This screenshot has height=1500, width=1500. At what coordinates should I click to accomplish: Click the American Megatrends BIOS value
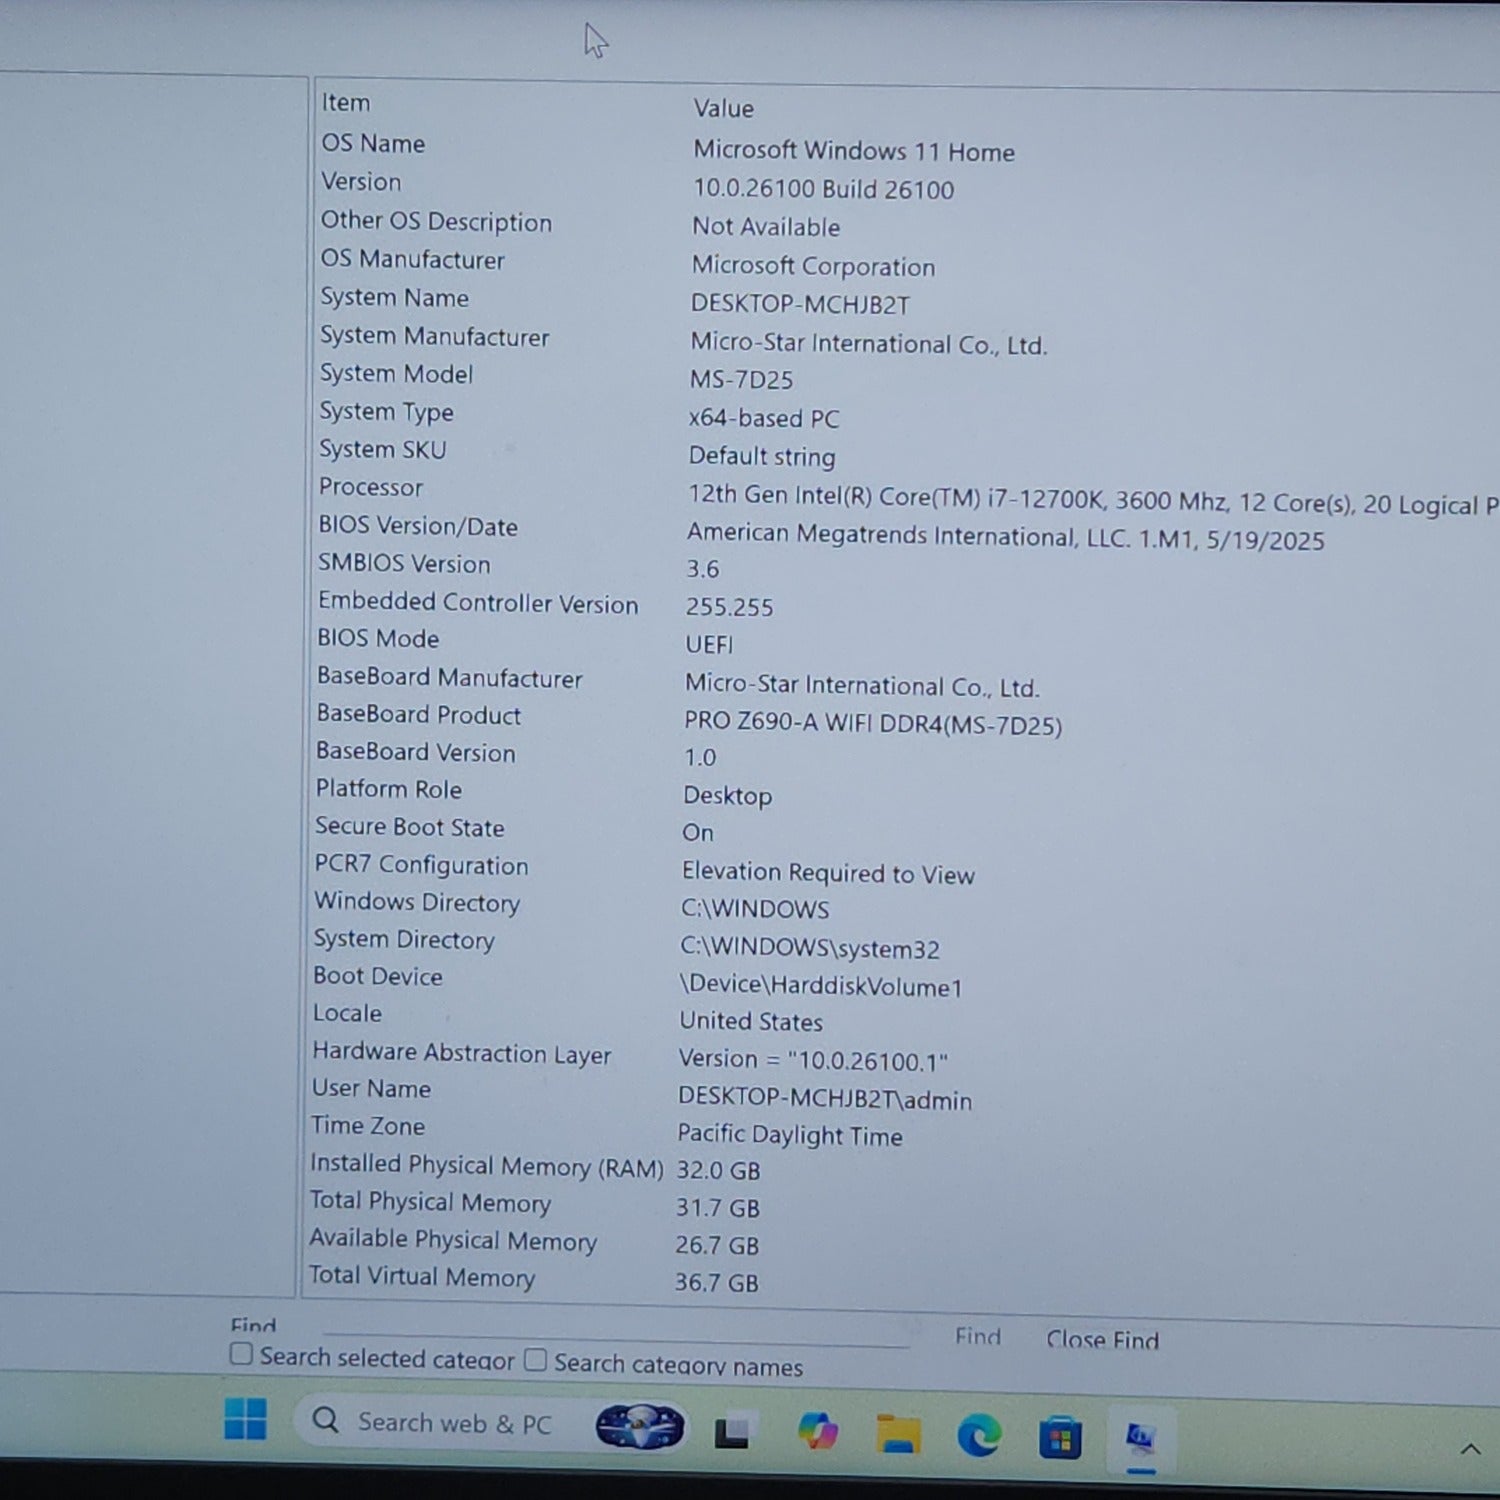[1005, 537]
